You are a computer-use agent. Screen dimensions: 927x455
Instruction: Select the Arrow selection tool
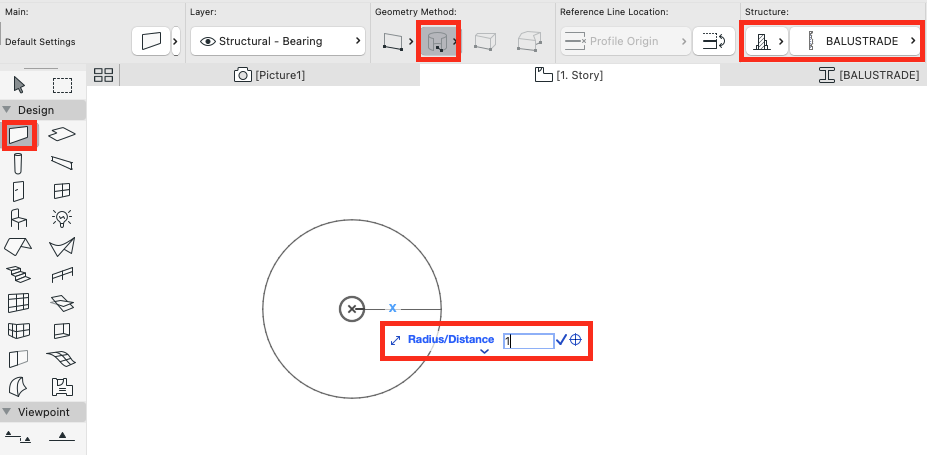(19, 85)
